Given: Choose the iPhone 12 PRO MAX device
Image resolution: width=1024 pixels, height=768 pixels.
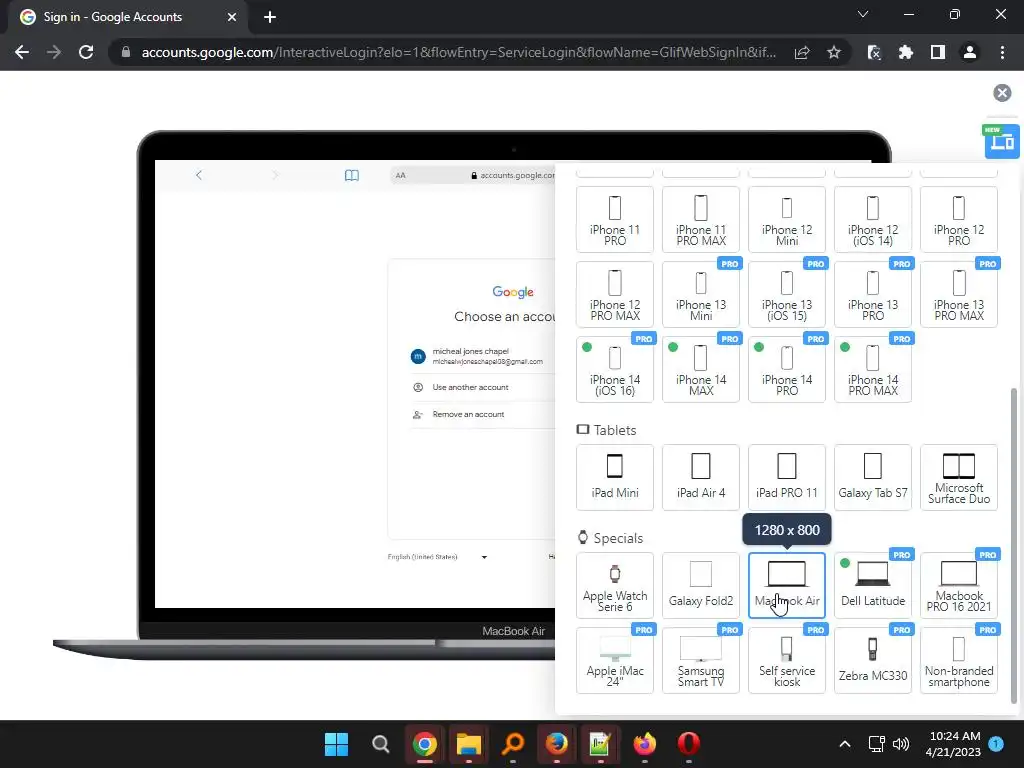Looking at the screenshot, I should point(615,295).
